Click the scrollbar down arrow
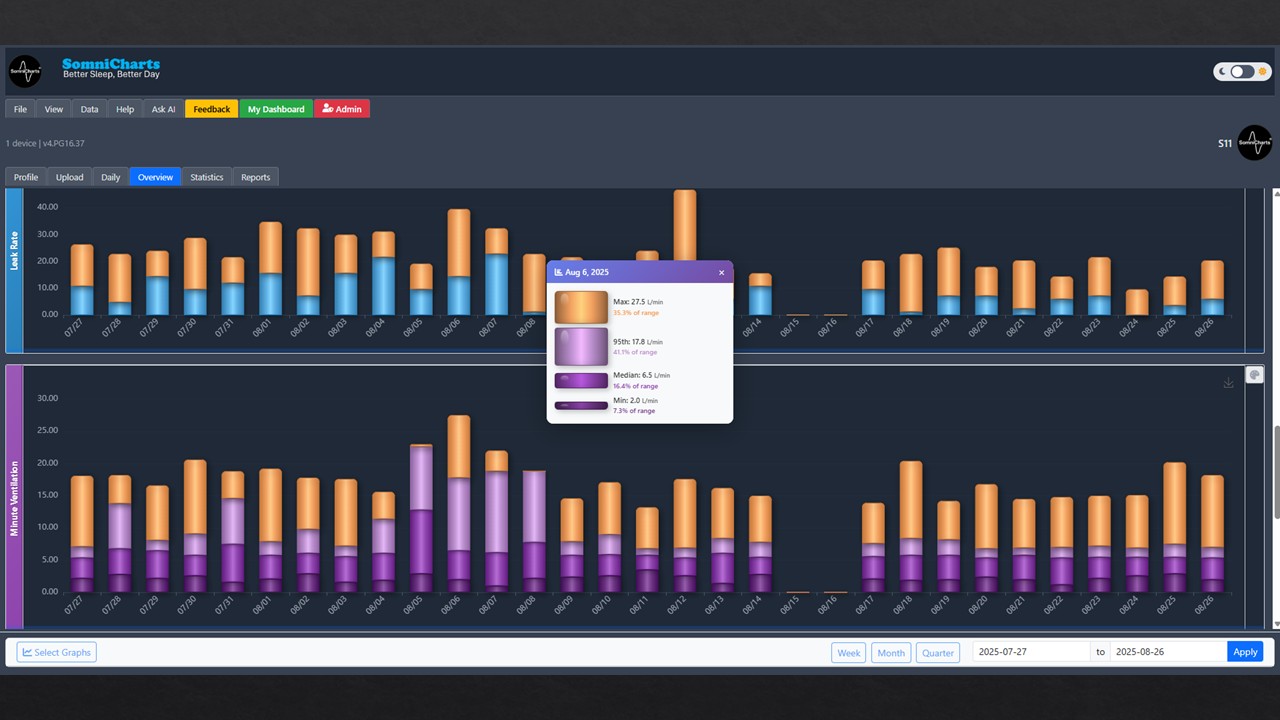 1275,623
